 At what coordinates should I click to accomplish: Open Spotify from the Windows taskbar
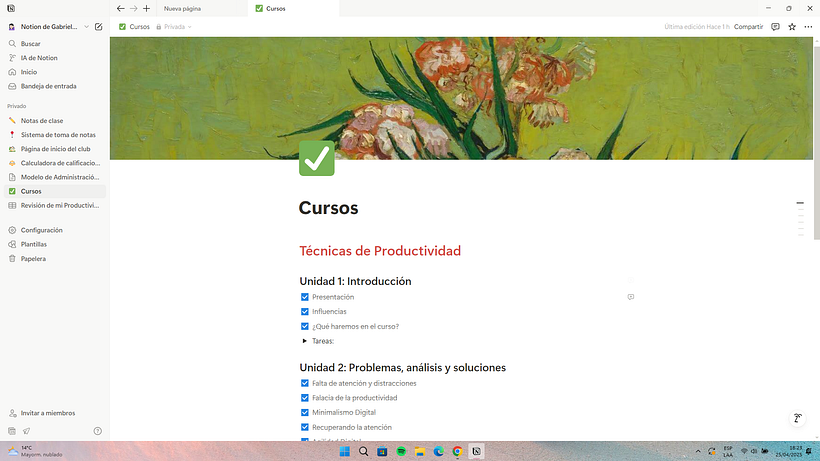[401, 451]
